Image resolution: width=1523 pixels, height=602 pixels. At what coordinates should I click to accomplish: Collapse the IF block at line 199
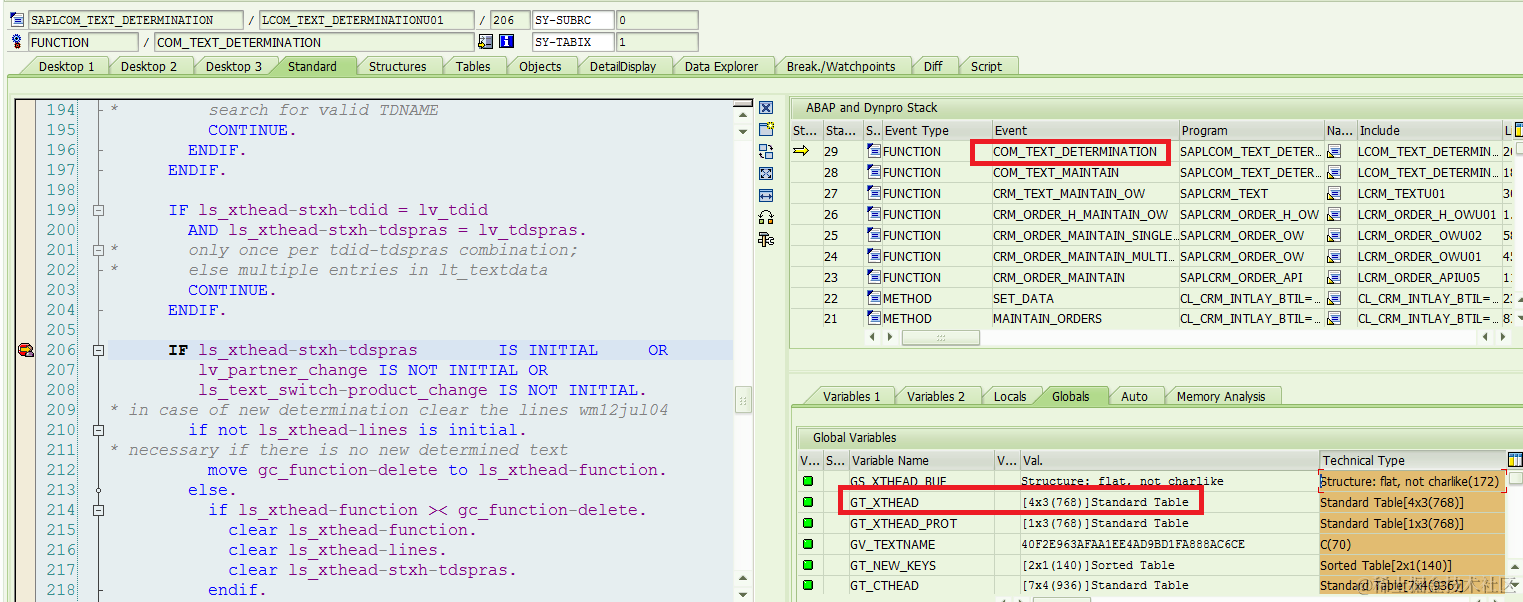click(98, 210)
